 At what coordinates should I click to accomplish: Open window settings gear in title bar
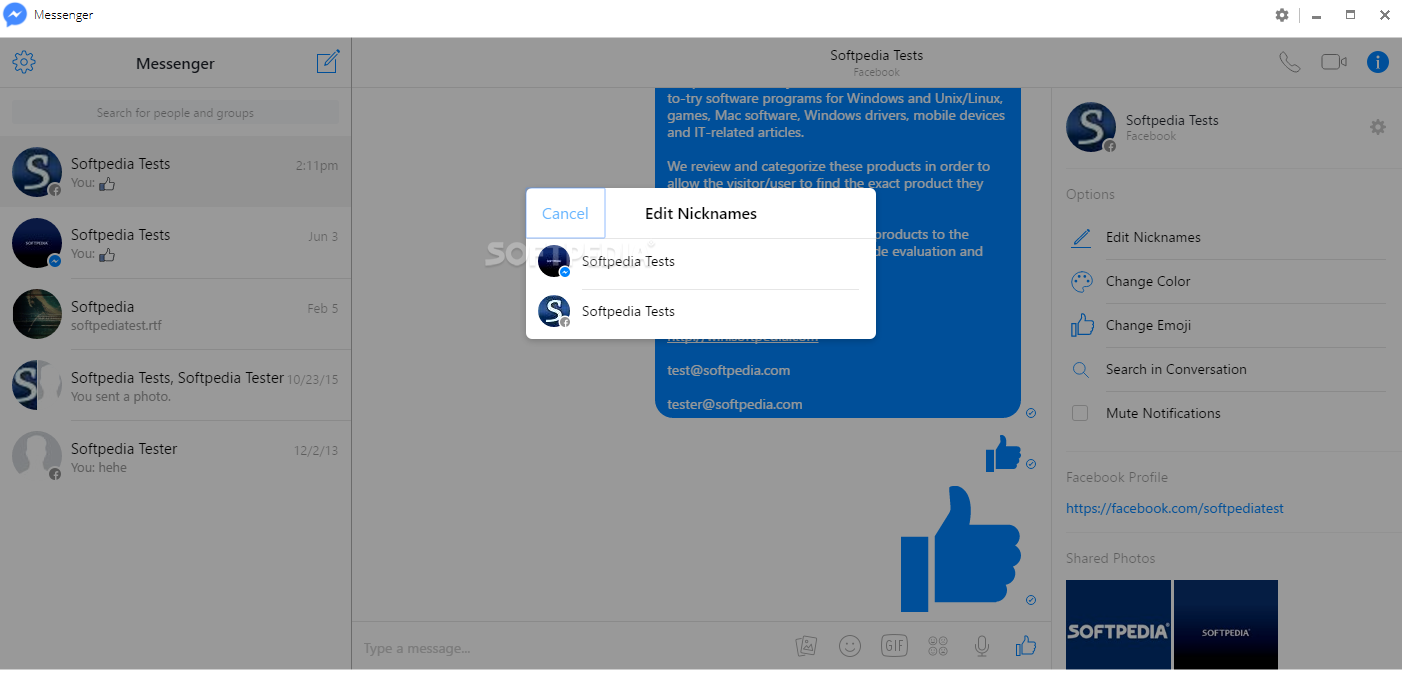point(1282,15)
